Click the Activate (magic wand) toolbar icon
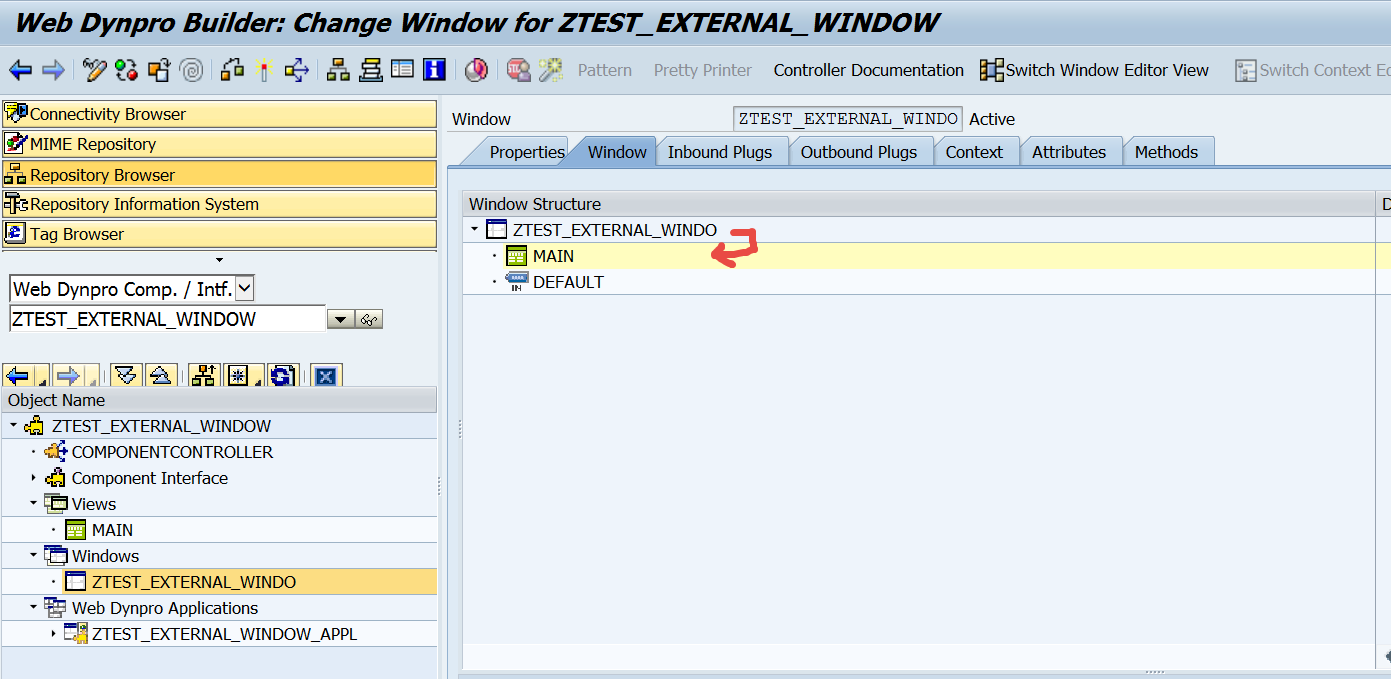This screenshot has height=679, width=1391. click(x=262, y=70)
